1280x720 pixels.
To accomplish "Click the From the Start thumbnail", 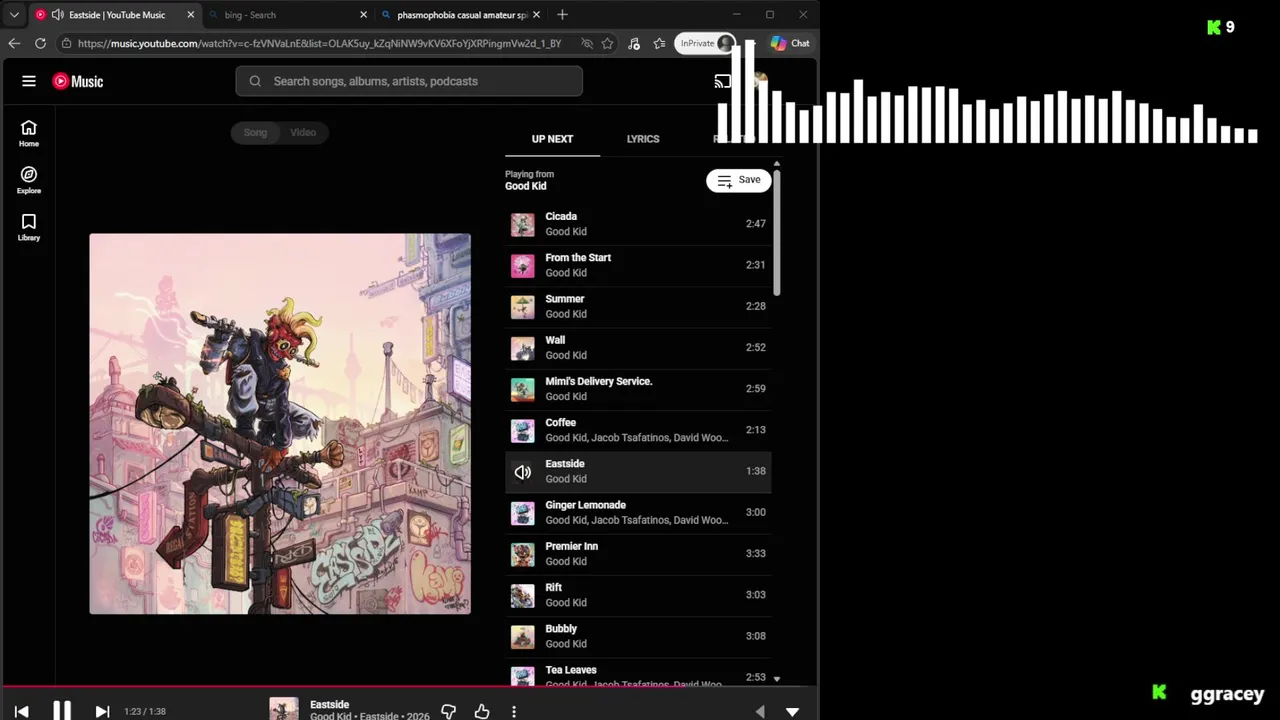I will pos(523,265).
